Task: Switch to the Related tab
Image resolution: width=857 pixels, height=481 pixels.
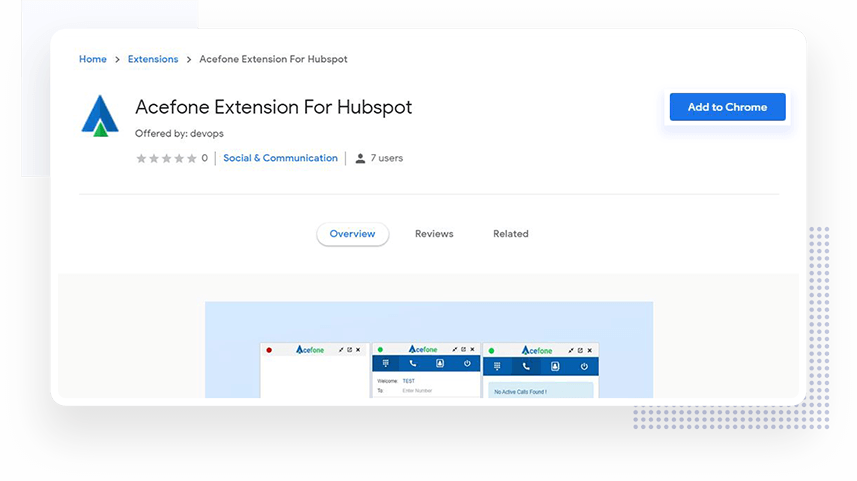Action: tap(510, 234)
